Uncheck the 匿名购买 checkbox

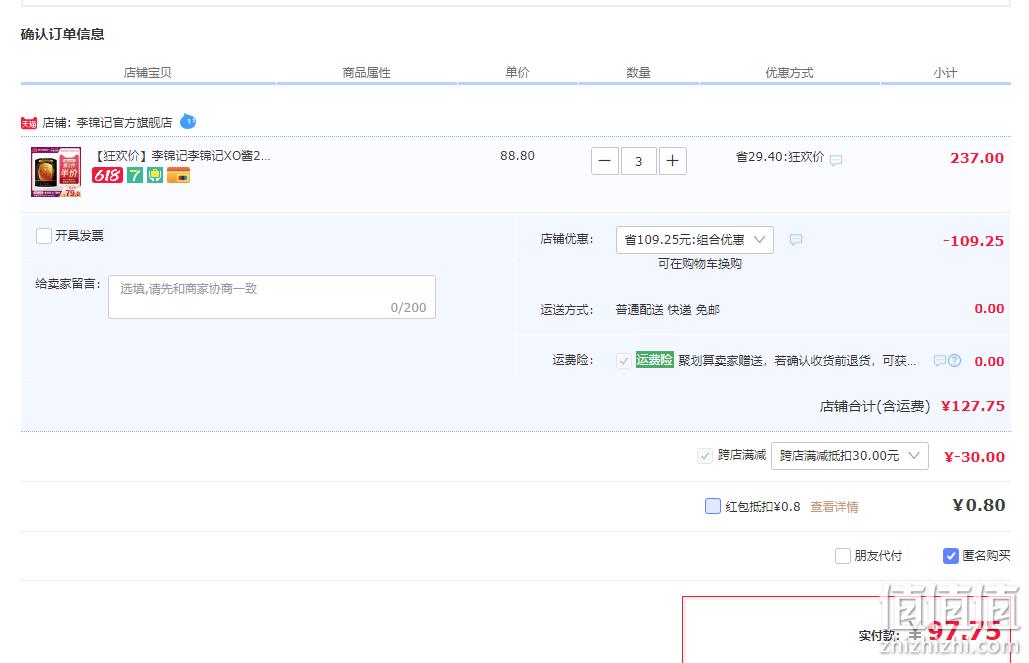[950, 556]
